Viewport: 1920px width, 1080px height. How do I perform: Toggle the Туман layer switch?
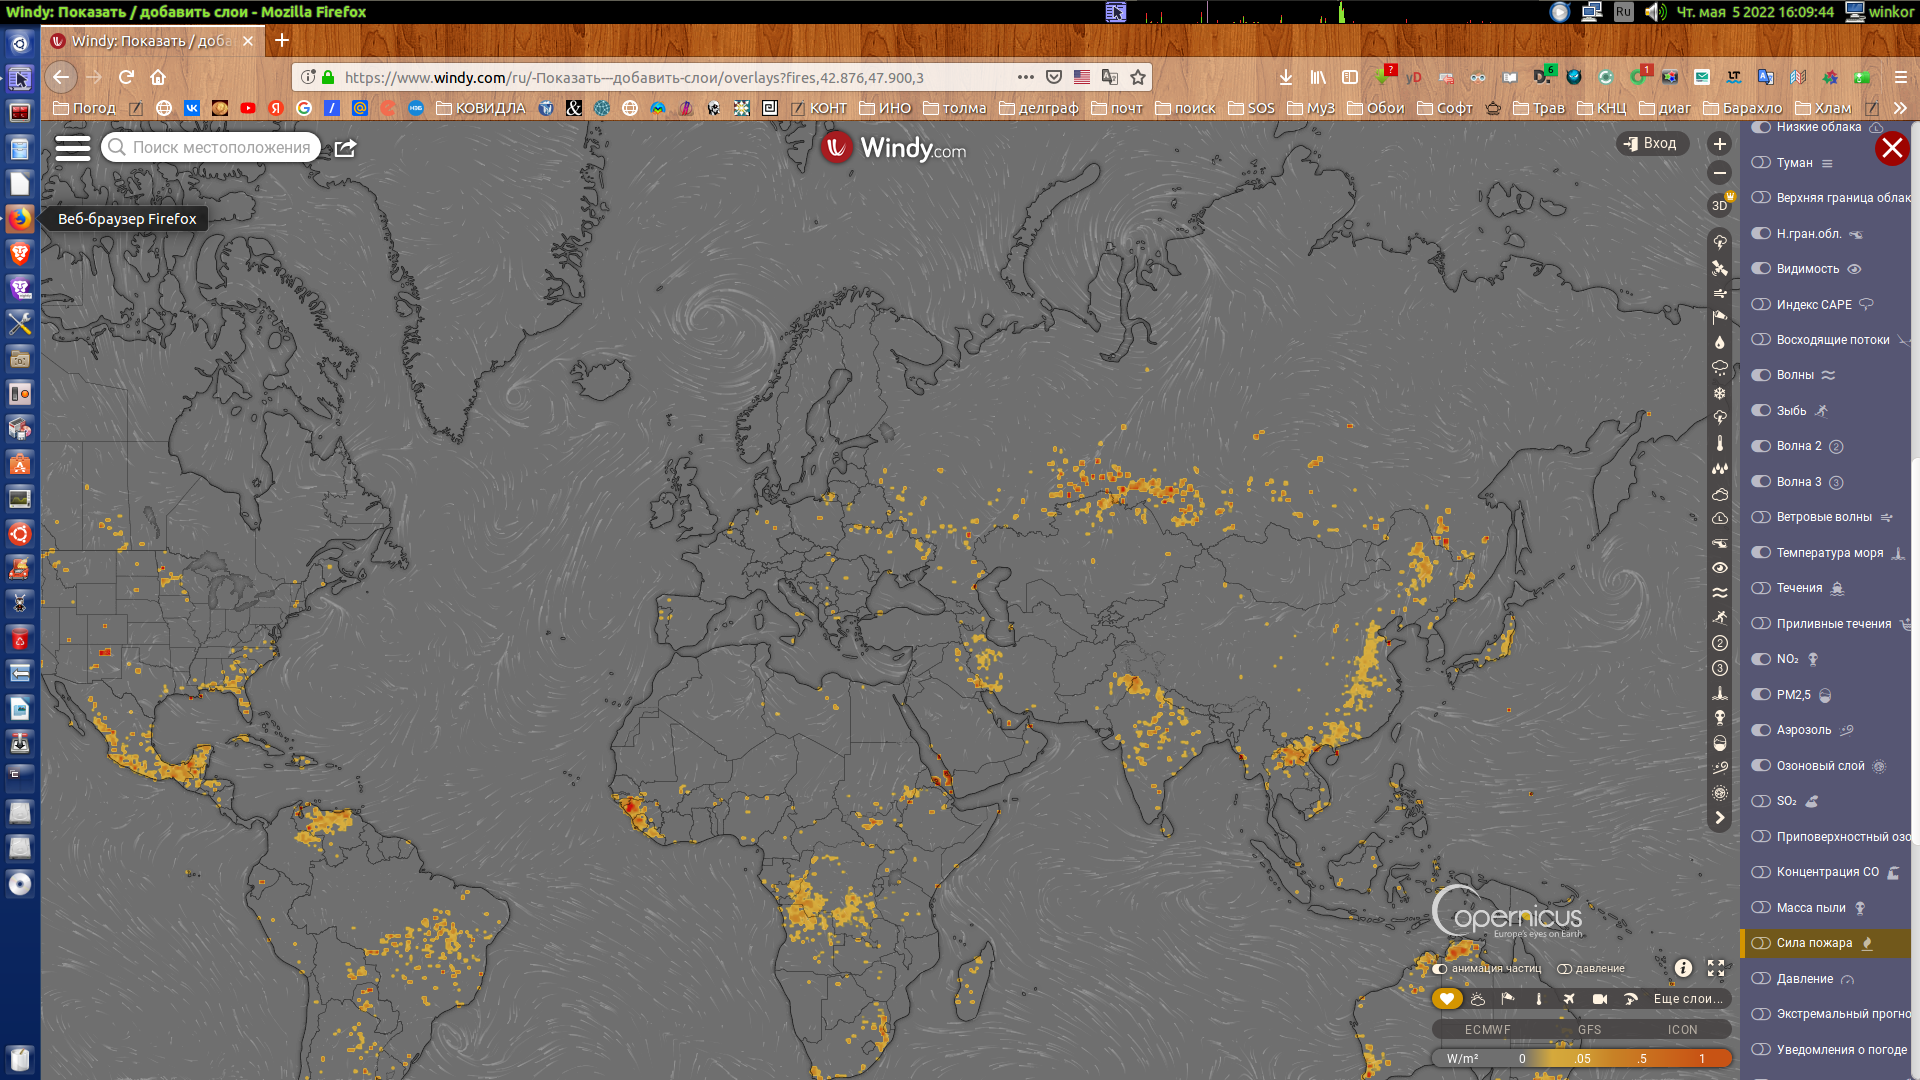point(1761,162)
